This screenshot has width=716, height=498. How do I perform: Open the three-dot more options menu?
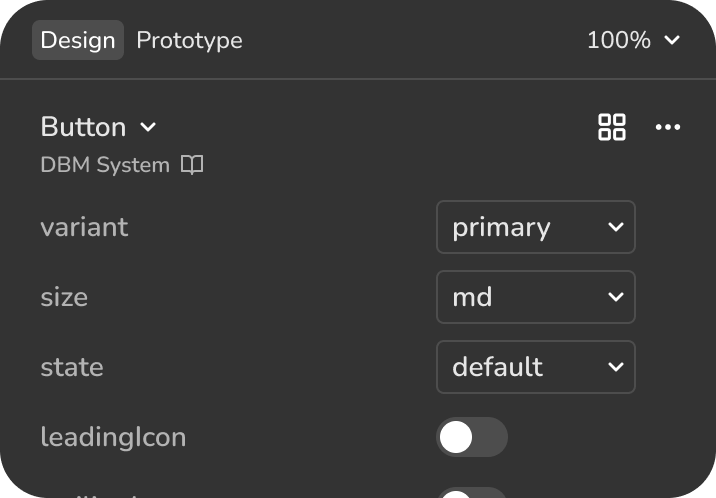(x=668, y=127)
